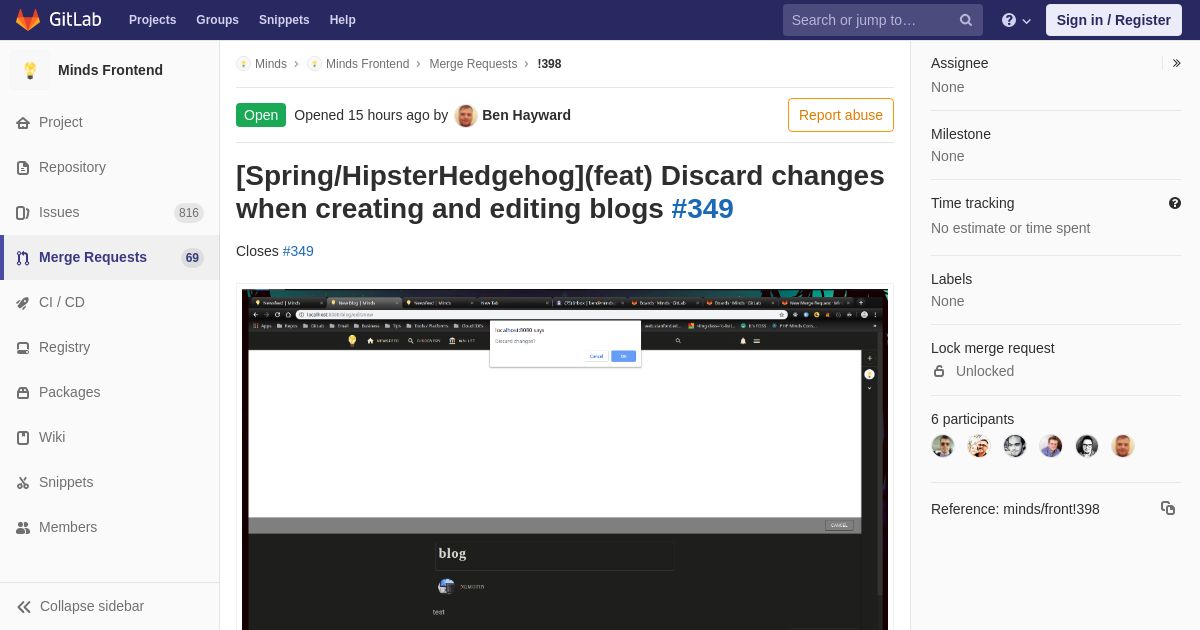Click the 'Opened 15 hours ago by' text
This screenshot has width=1200, height=630.
pos(371,115)
